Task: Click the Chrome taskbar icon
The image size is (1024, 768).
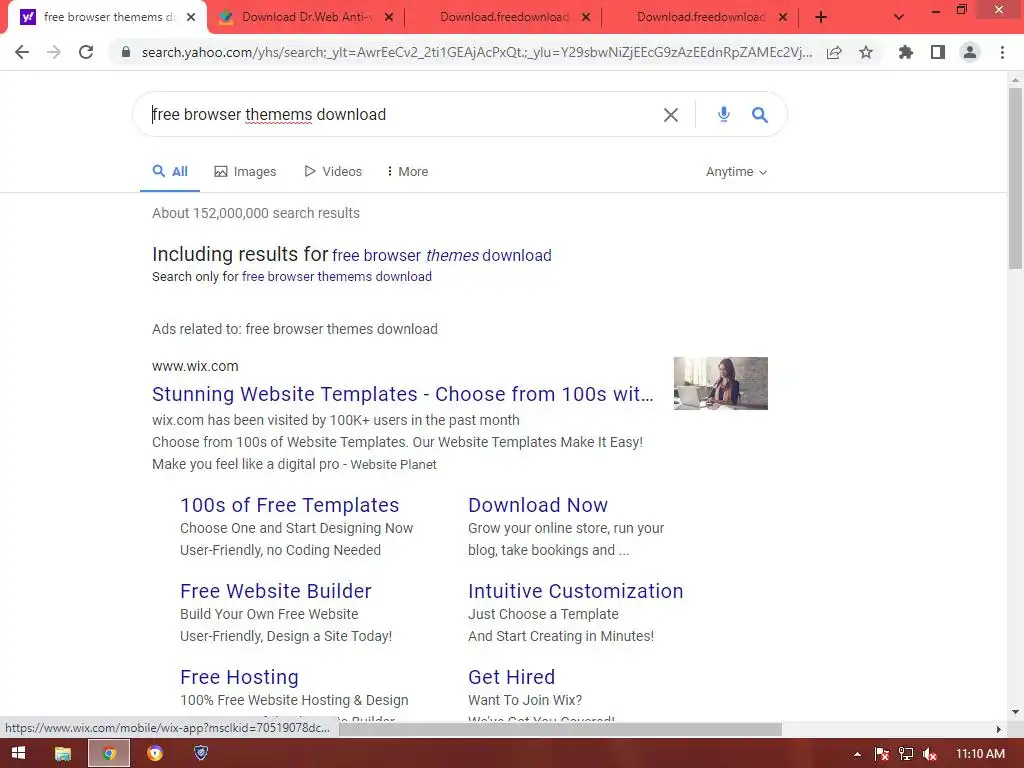Action: 109,753
